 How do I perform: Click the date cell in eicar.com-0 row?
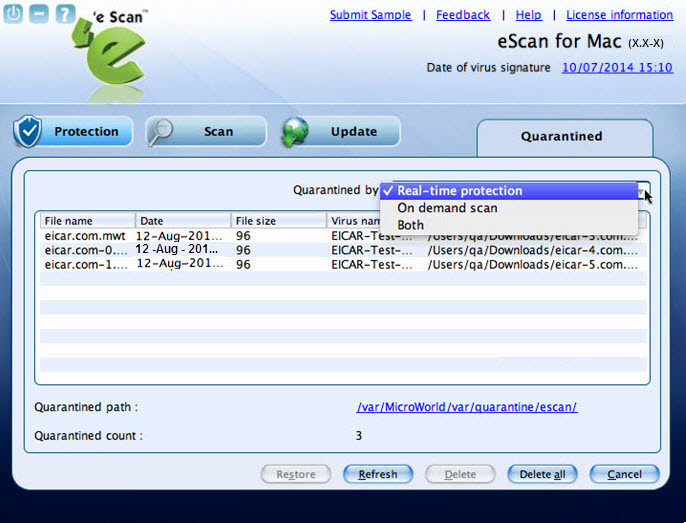pyautogui.click(x=177, y=249)
